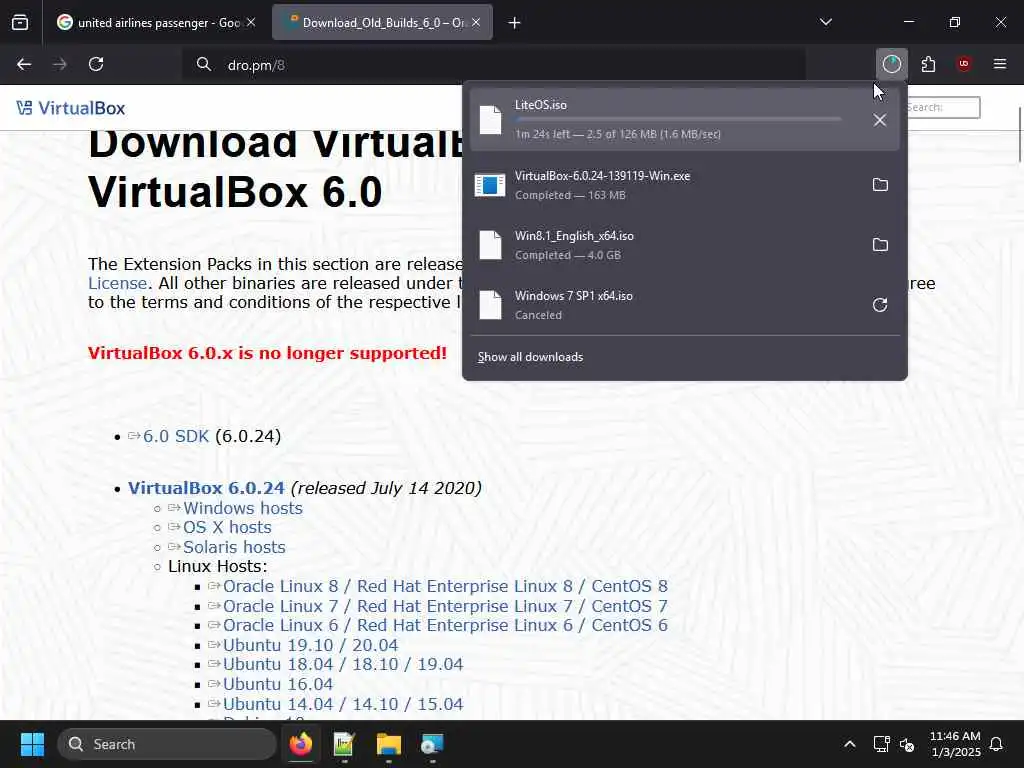The width and height of the screenshot is (1024, 768).
Task: Open Oracle Linux 8 / CentOS 8 link
Action: 445,586
